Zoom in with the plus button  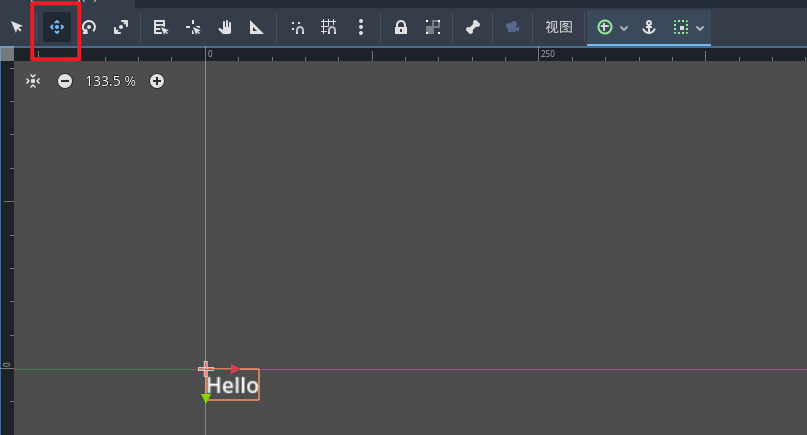point(157,81)
